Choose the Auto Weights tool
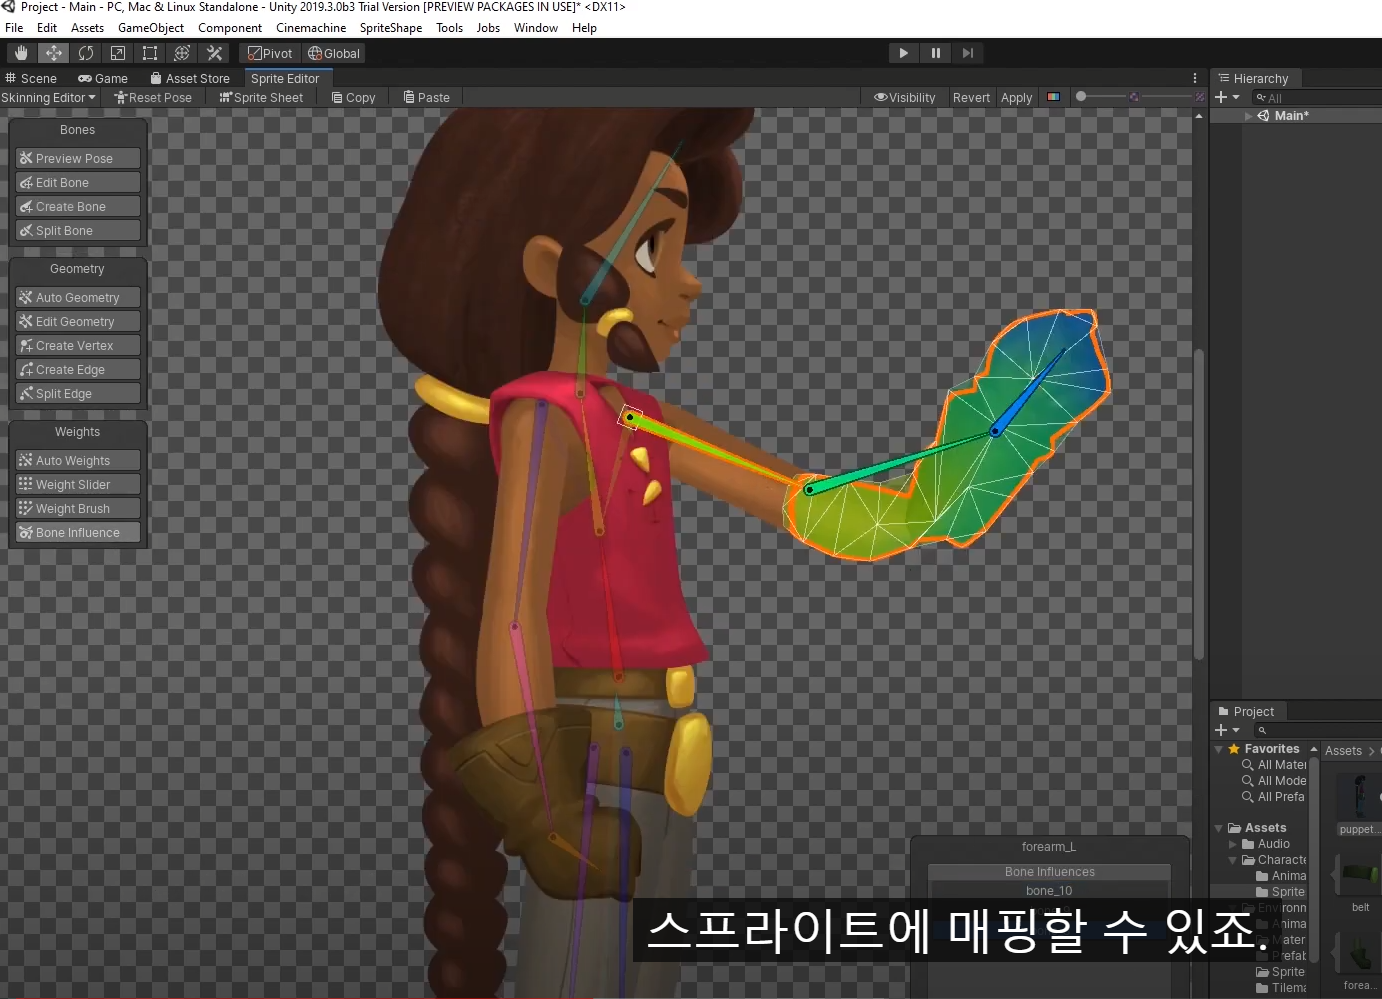The width and height of the screenshot is (1382, 999). [x=78, y=460]
